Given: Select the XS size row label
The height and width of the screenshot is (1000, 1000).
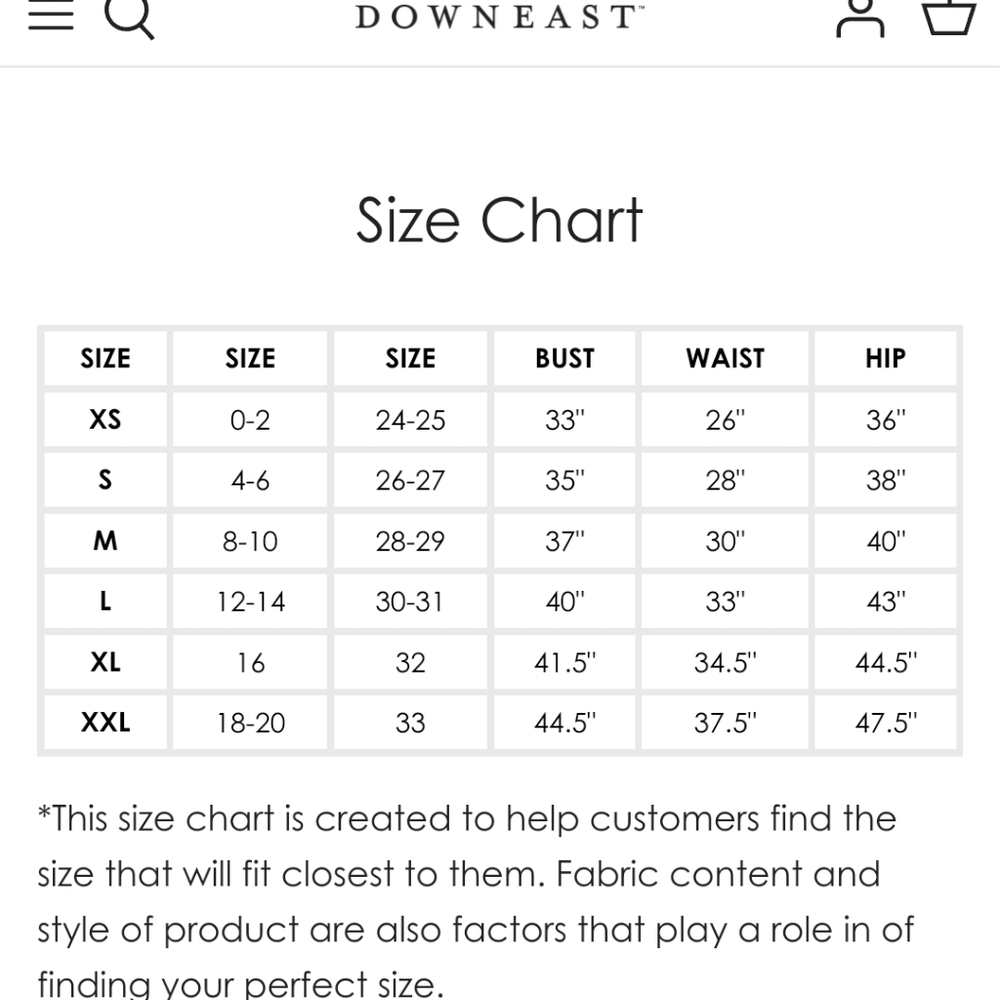Looking at the screenshot, I should (x=105, y=420).
